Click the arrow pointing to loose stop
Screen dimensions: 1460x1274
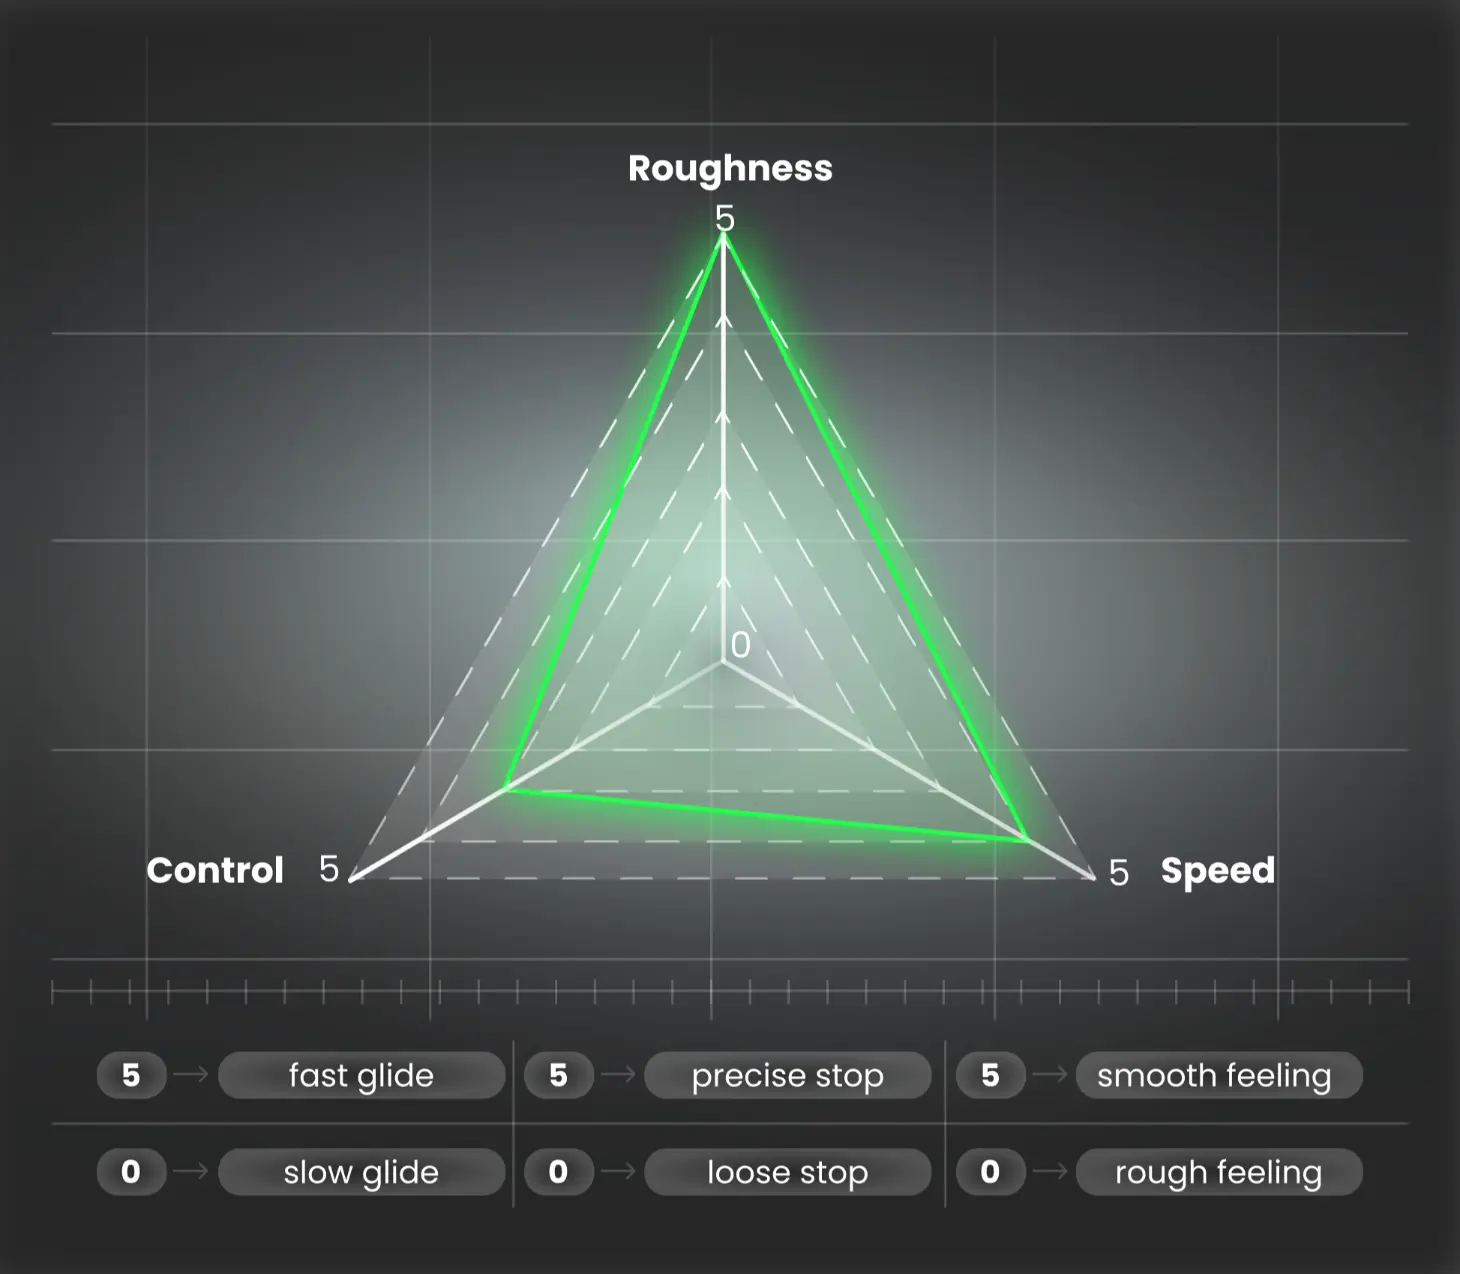click(x=619, y=1171)
